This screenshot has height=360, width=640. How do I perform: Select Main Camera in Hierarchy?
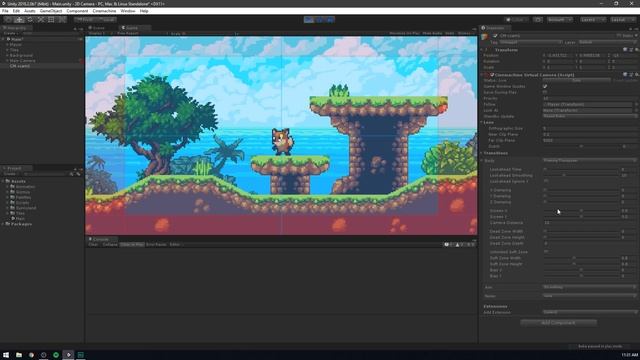[22, 61]
